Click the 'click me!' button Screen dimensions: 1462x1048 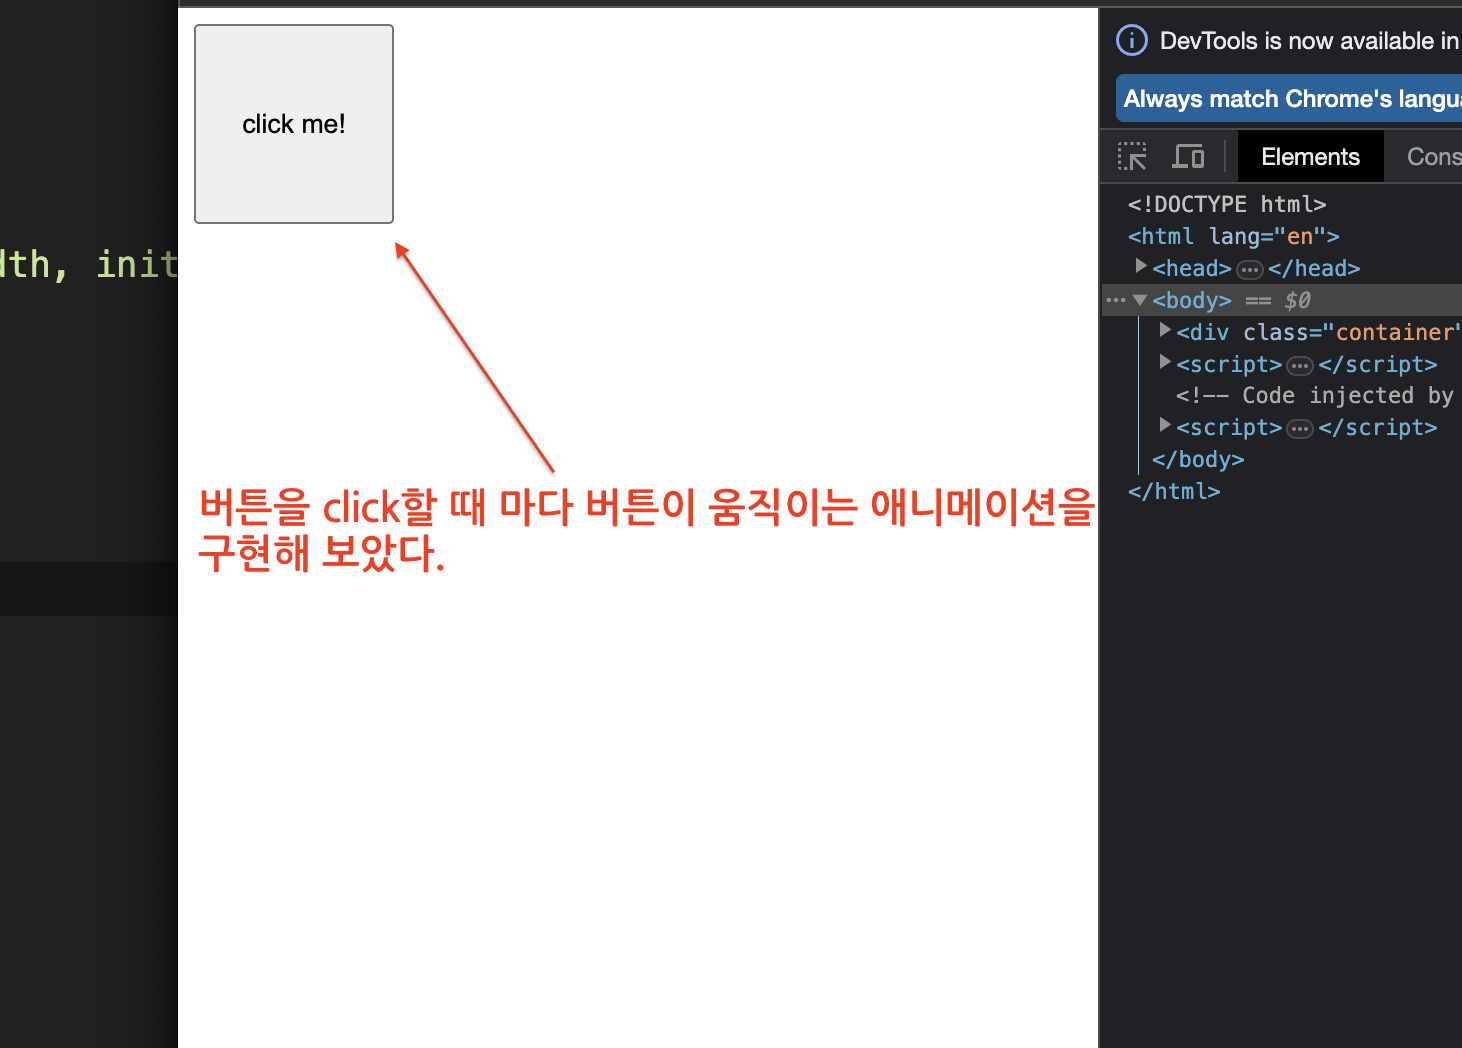point(294,124)
